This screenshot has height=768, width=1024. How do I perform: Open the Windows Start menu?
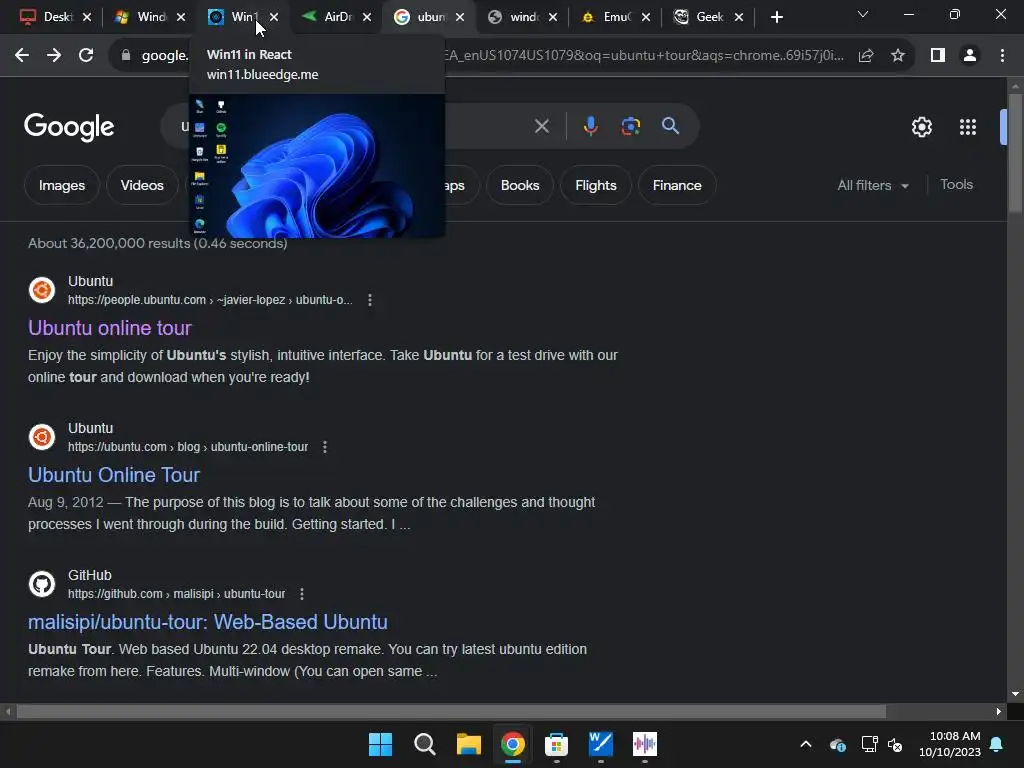[x=380, y=744]
